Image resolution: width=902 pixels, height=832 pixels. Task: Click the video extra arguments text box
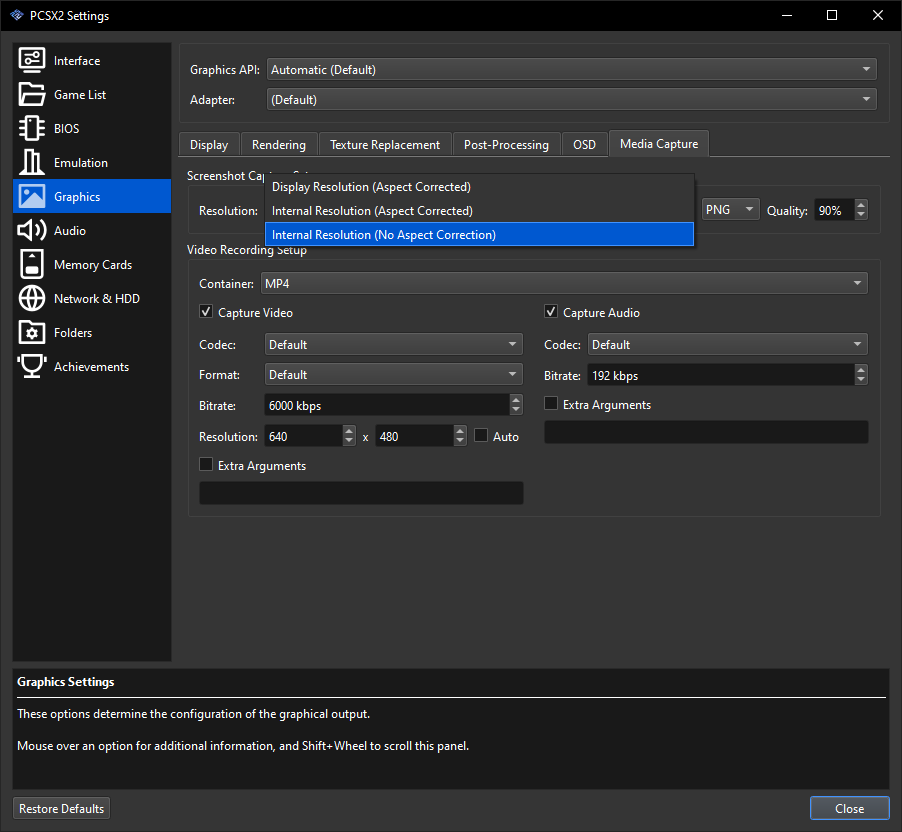click(x=361, y=493)
